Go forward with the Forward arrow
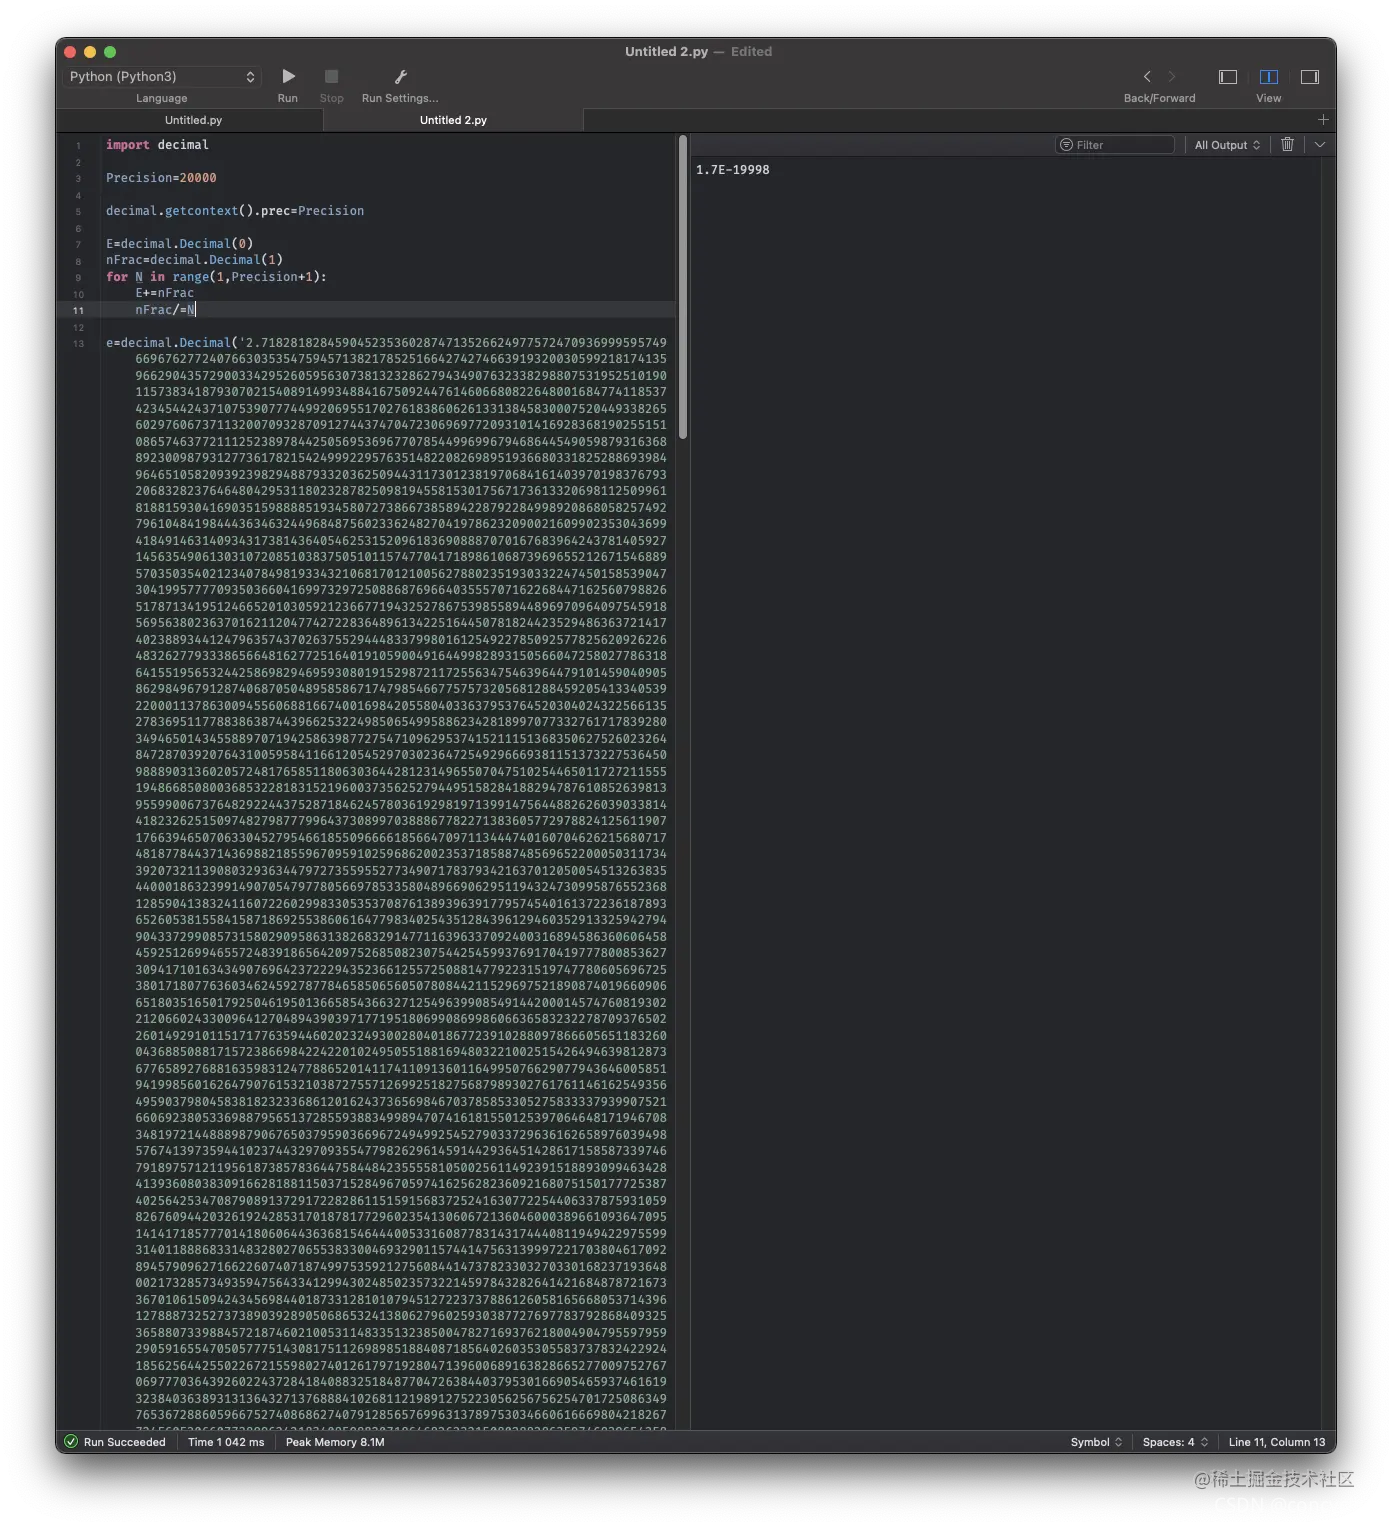Viewport: 1392px width, 1527px height. (1172, 77)
